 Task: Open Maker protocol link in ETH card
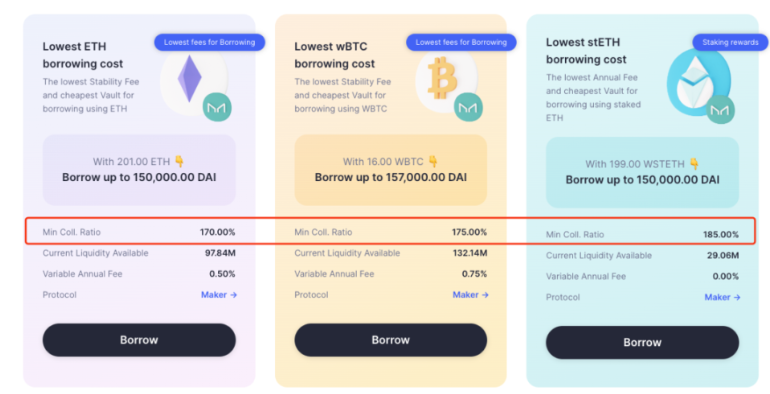[x=219, y=295]
